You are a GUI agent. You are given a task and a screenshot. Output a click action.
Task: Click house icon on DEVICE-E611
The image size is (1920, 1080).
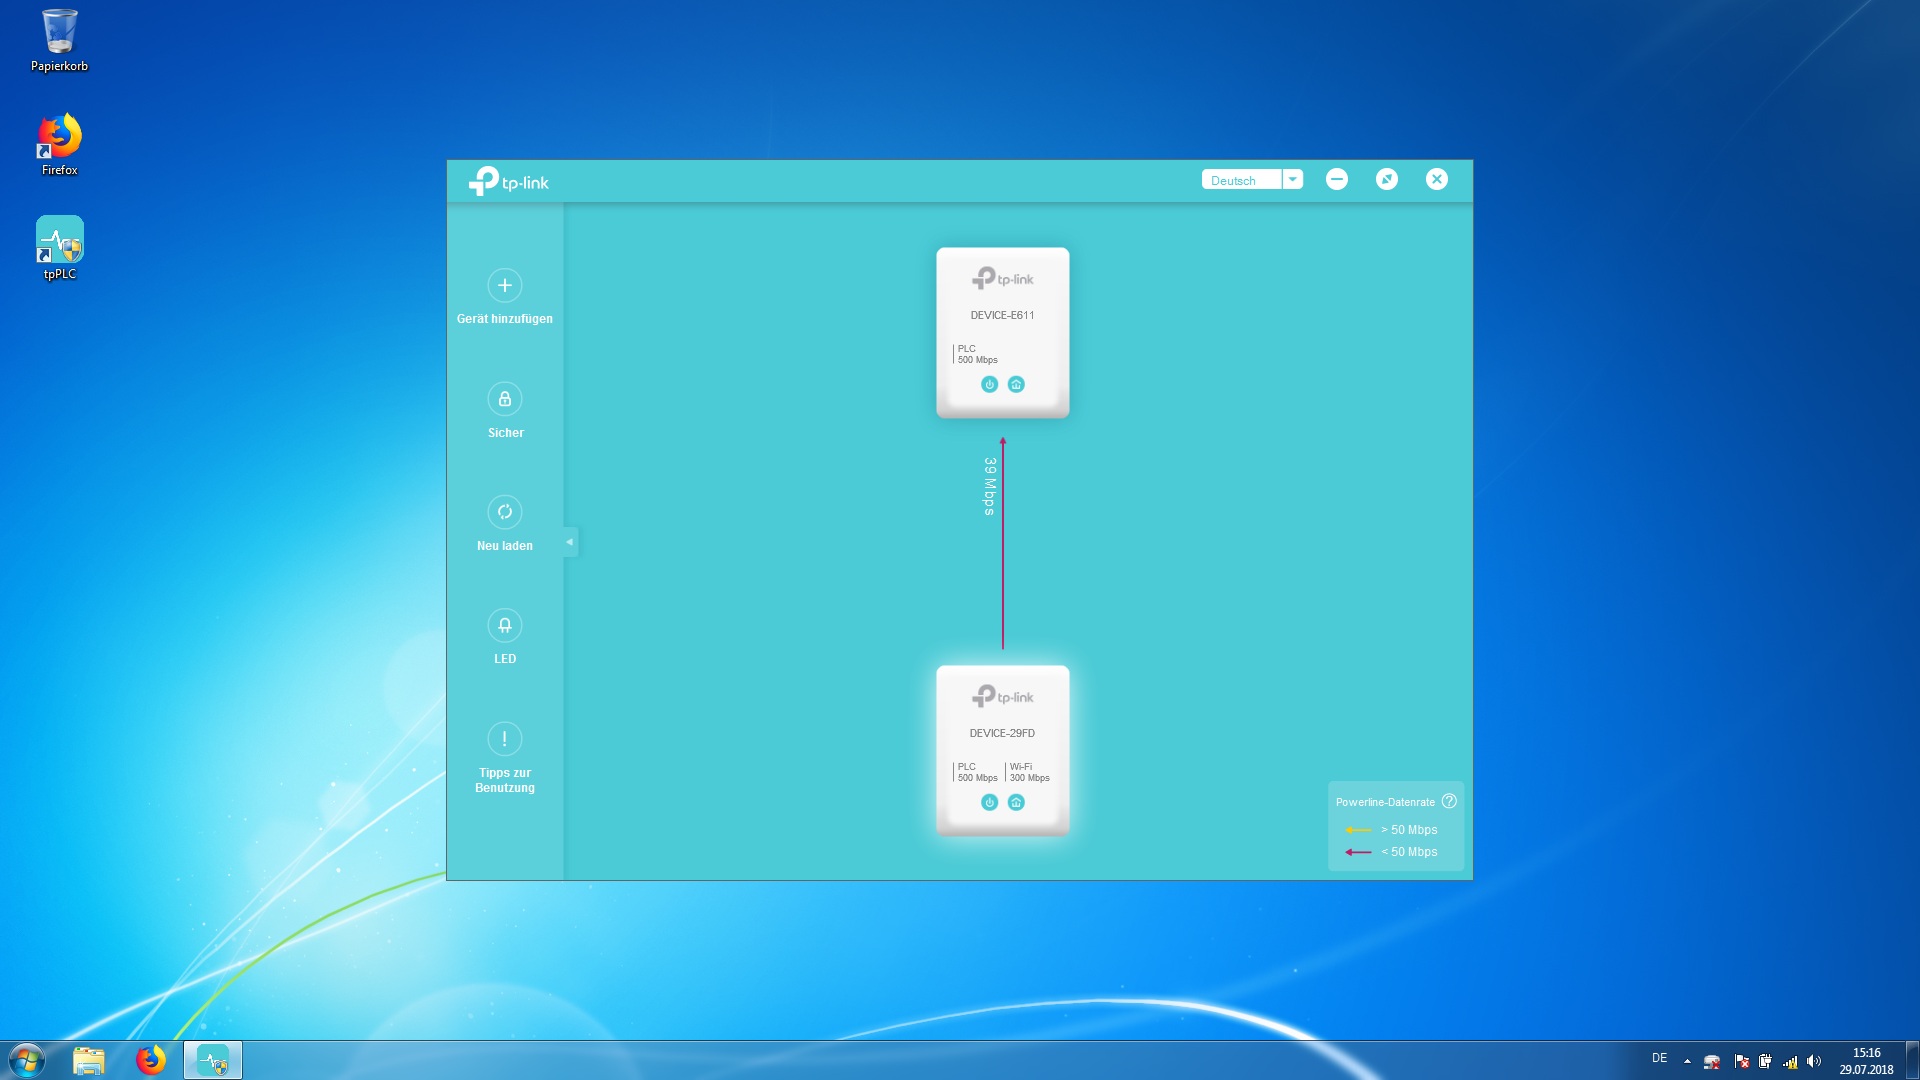click(x=1016, y=385)
